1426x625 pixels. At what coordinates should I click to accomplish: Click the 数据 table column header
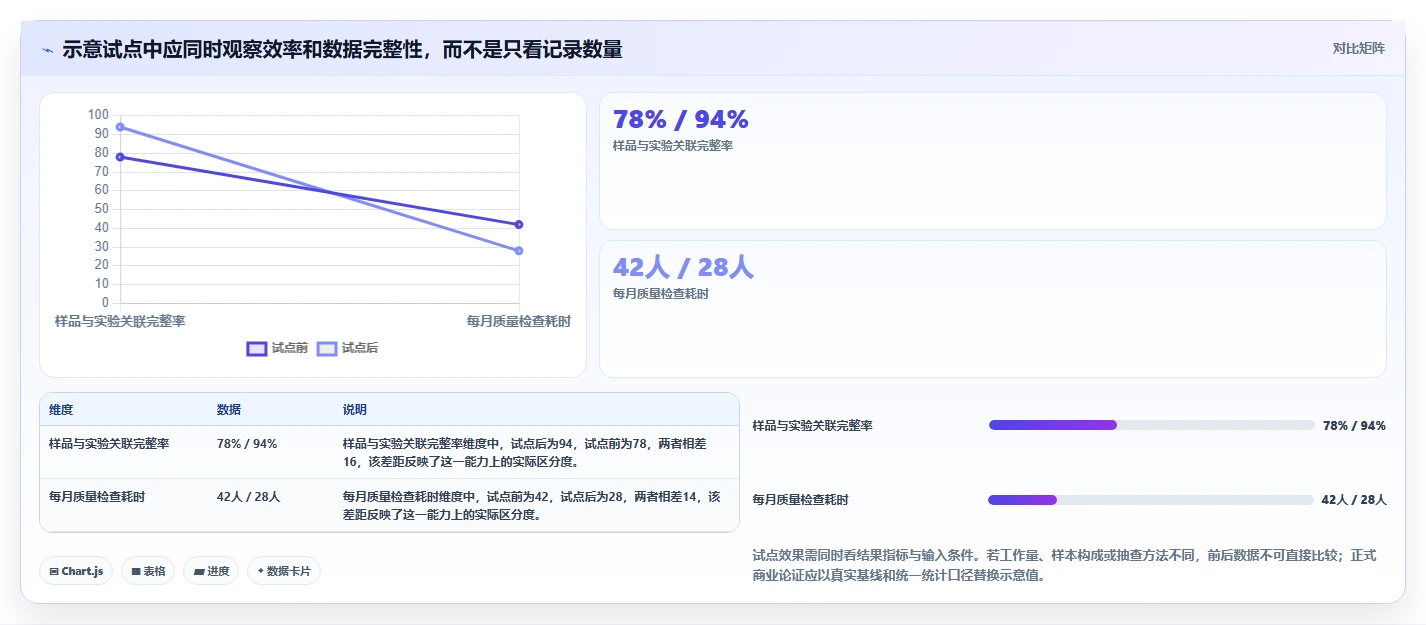pos(228,410)
